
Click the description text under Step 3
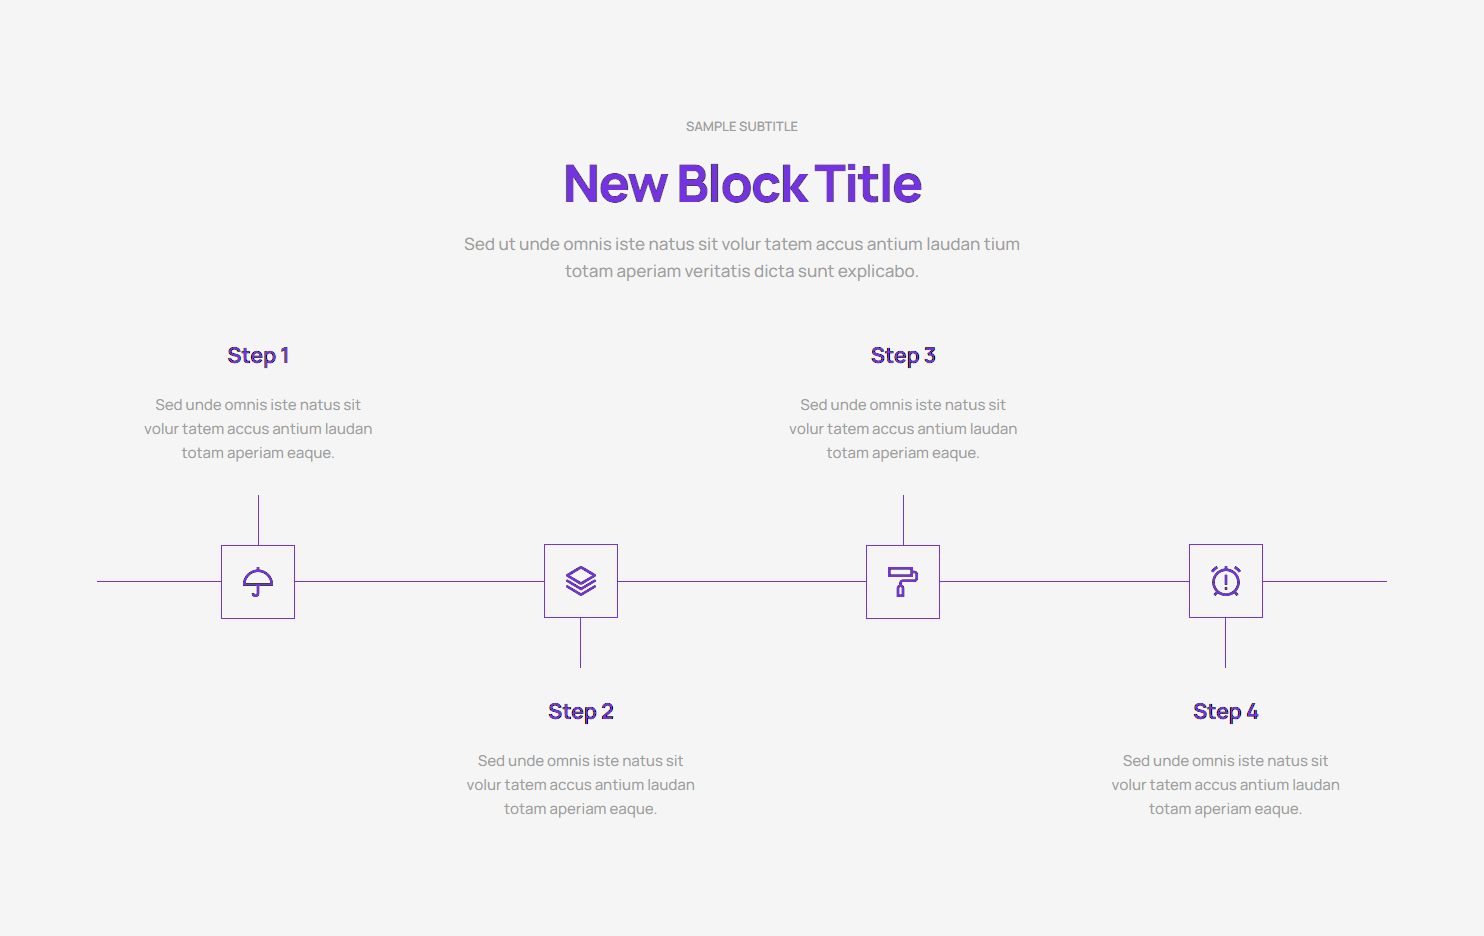click(x=903, y=429)
